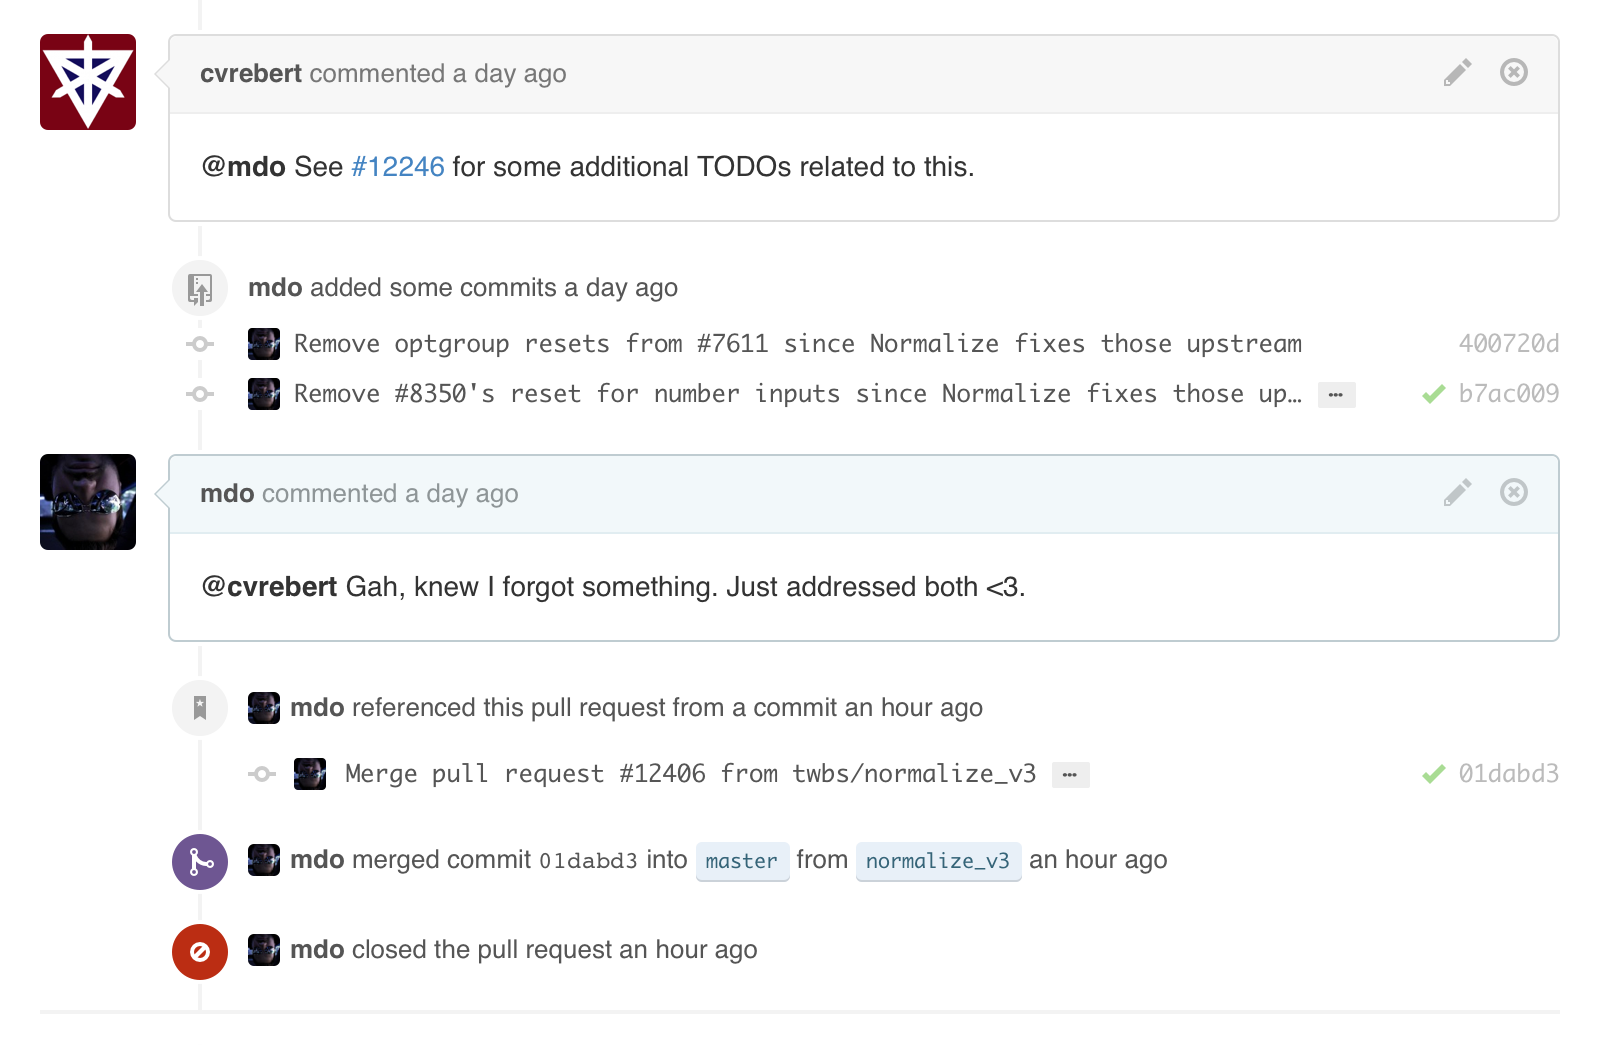Expand the Merge pull request commit message

pos(1070,775)
